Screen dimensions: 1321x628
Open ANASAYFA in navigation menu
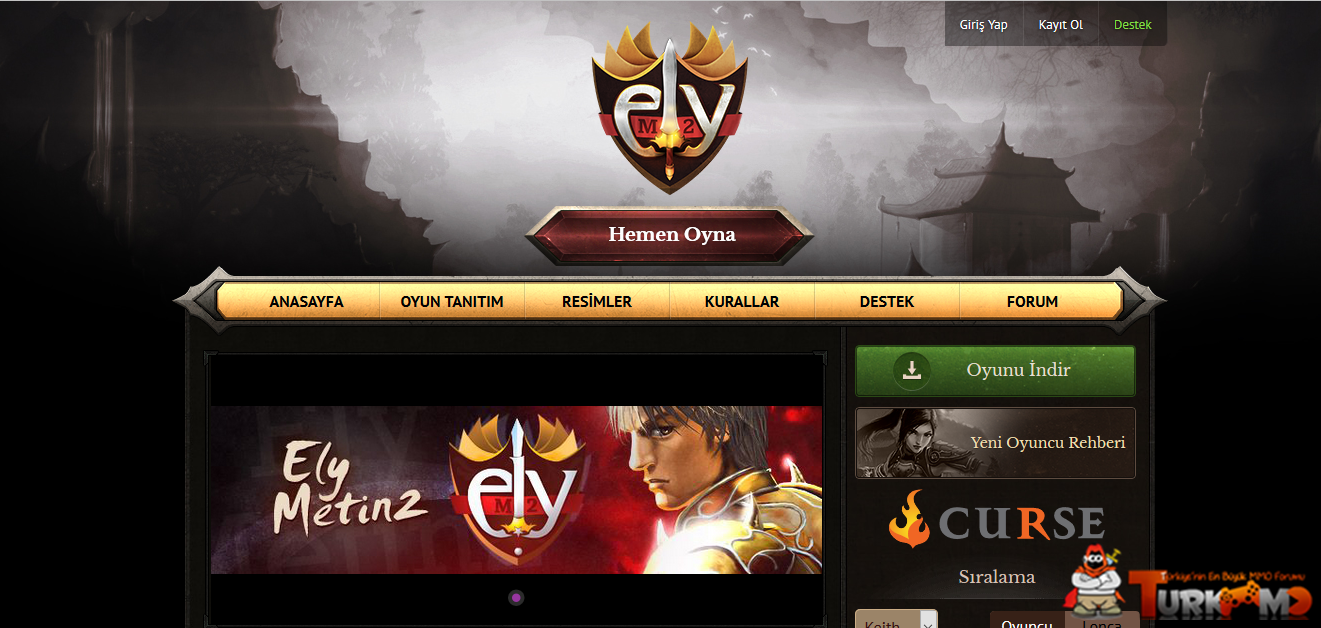tap(306, 301)
